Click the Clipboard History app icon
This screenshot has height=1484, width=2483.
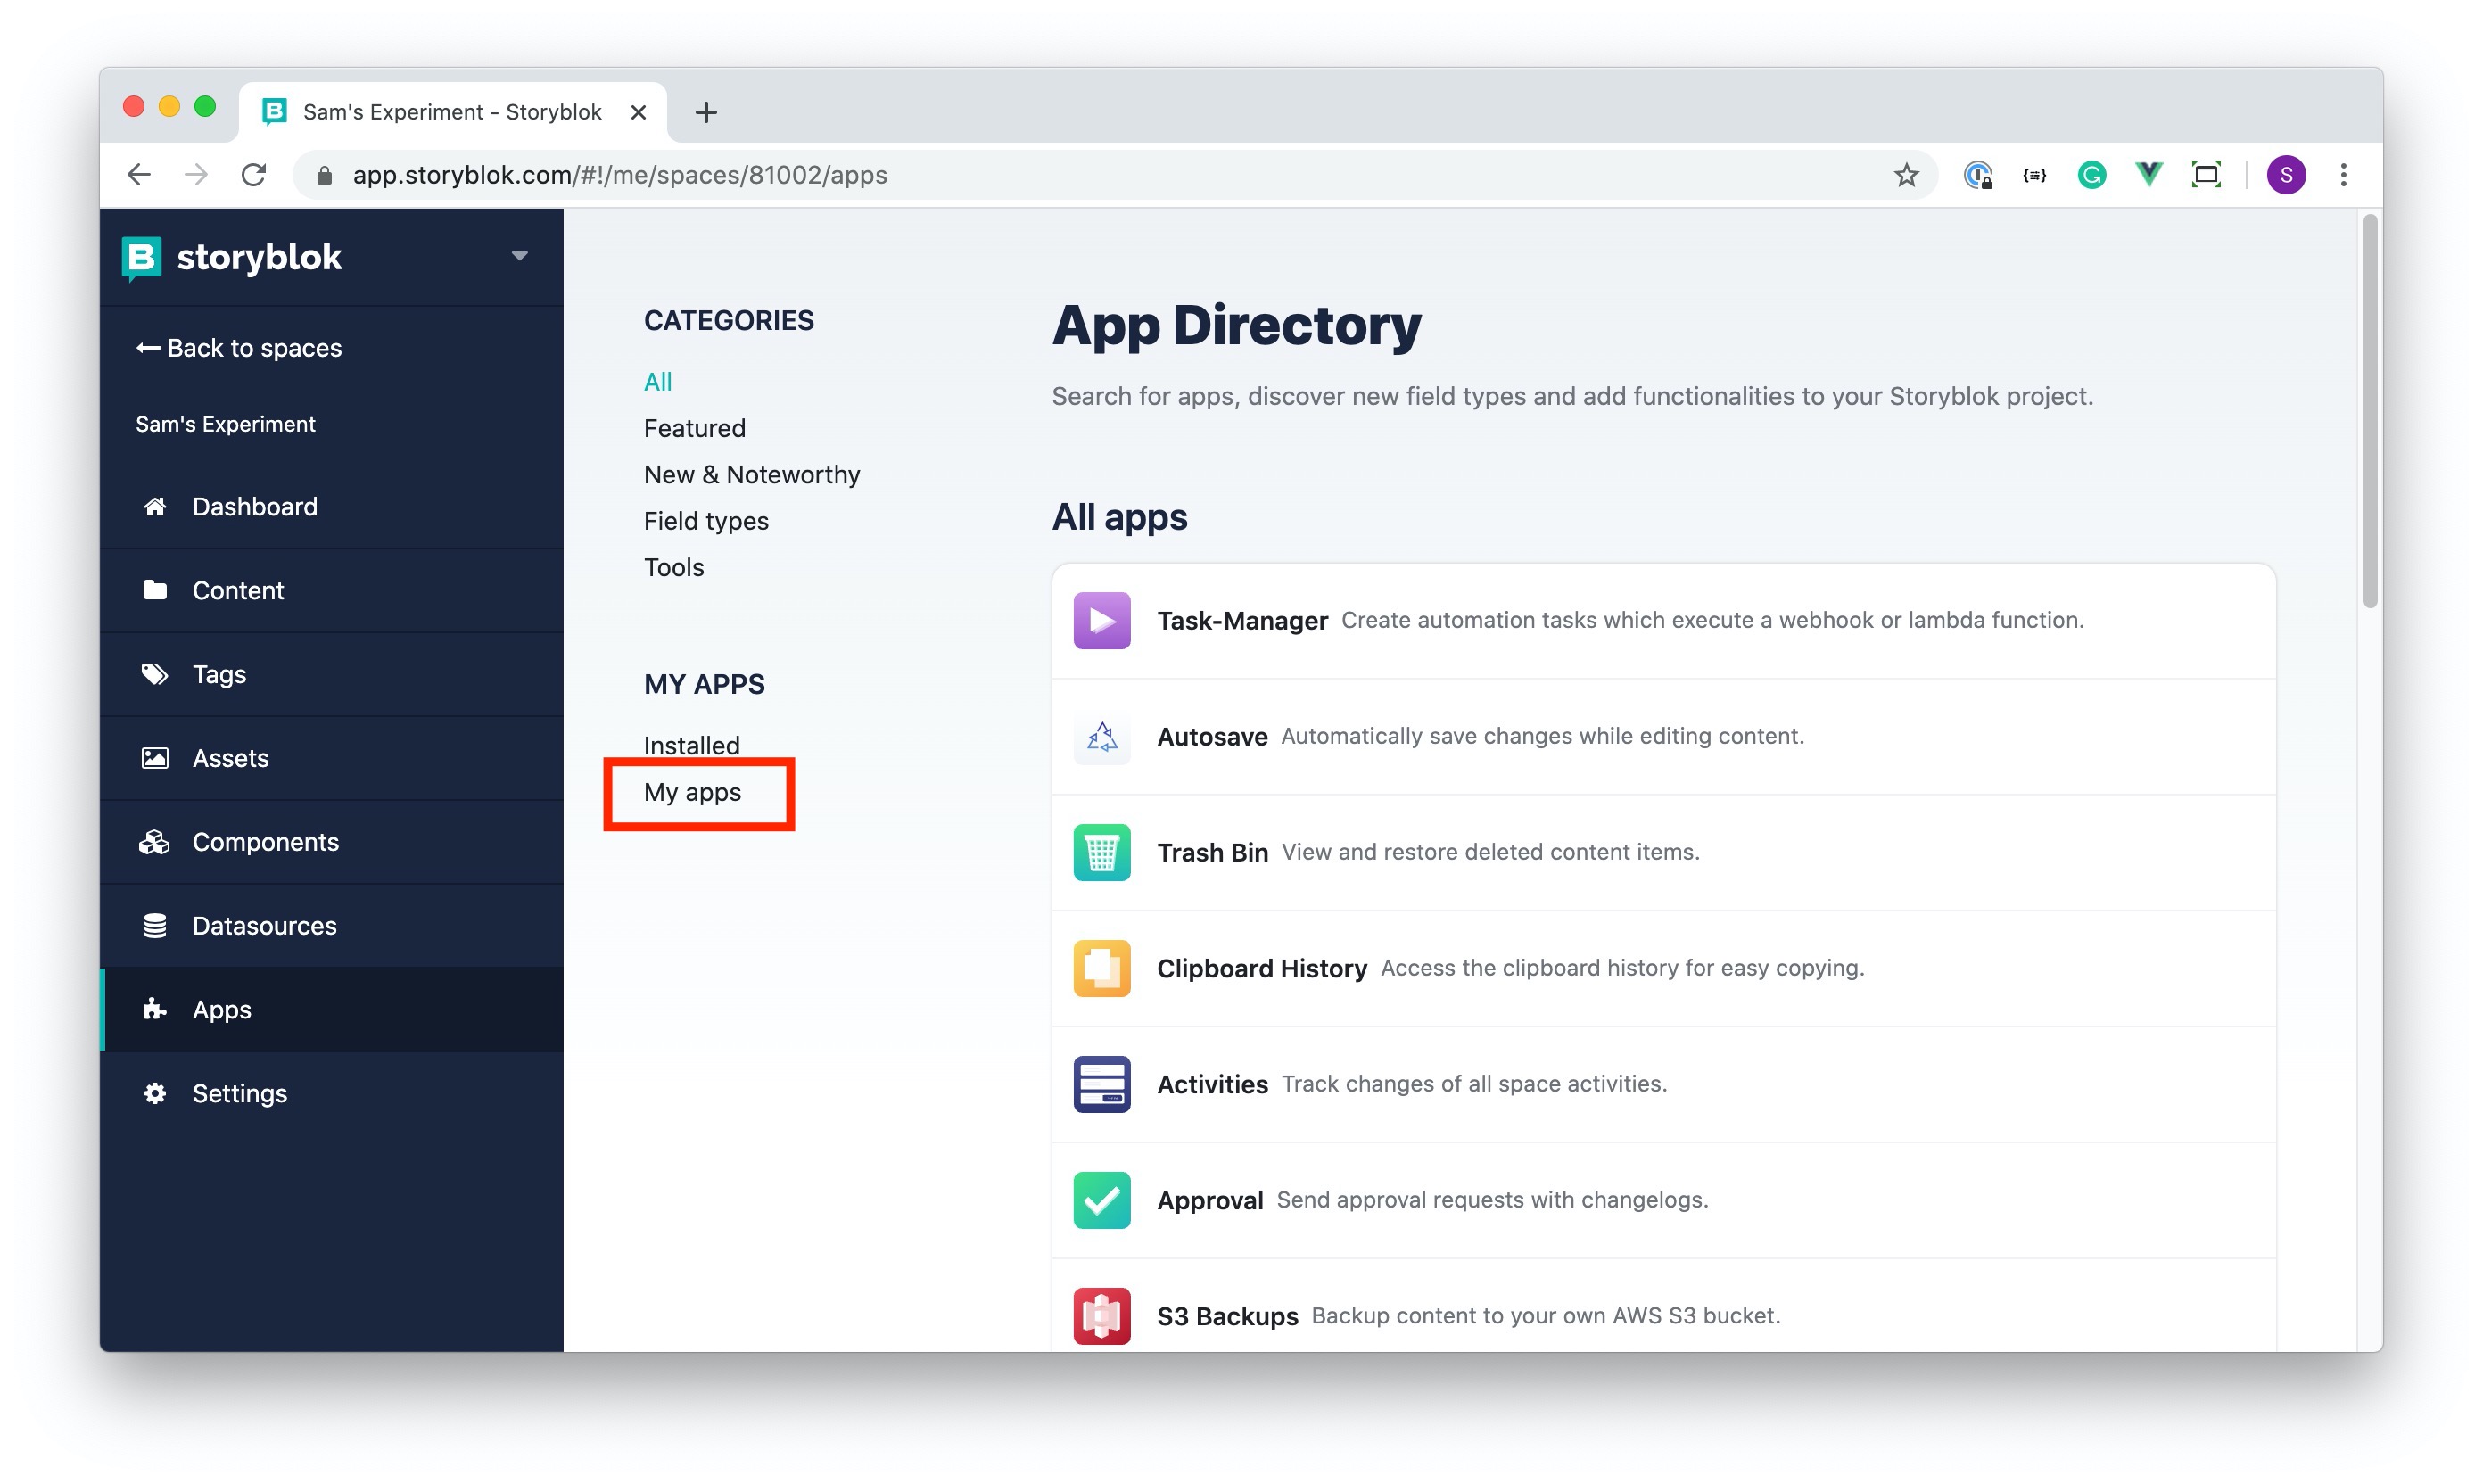[x=1101, y=968]
